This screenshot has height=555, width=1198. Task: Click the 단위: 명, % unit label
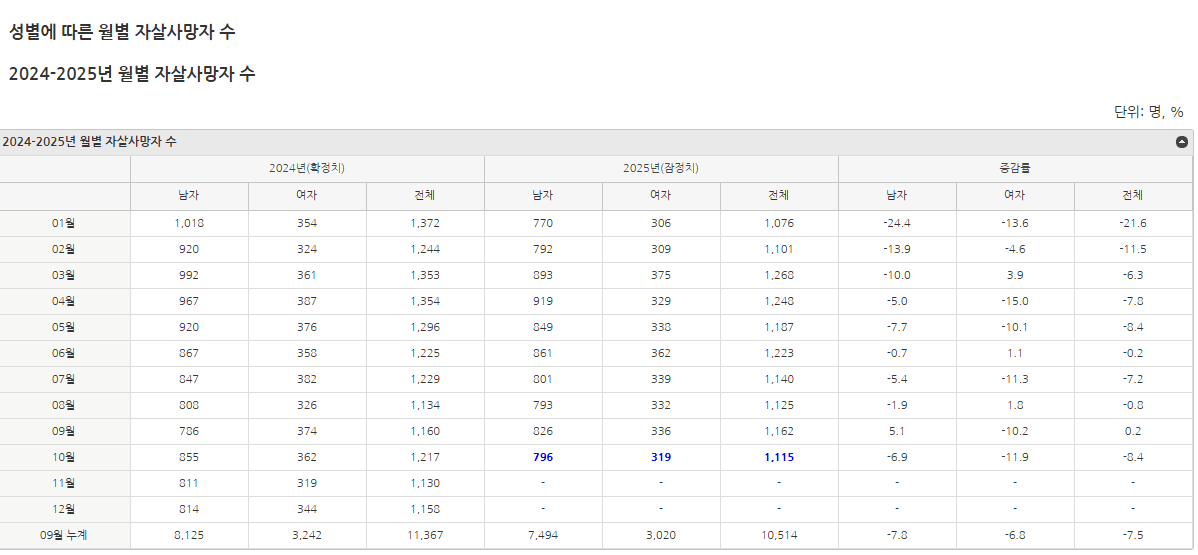[1148, 112]
